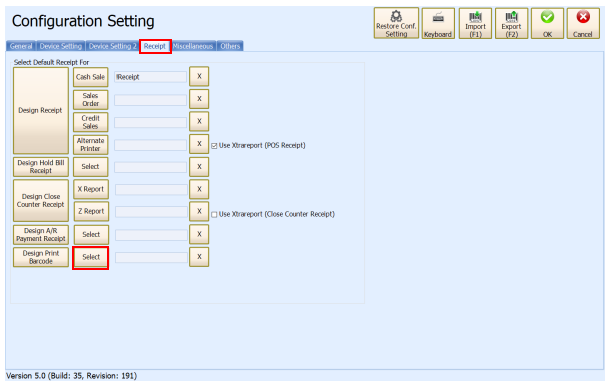
Task: Enable Use Xtrareport (Close Counter Receipt)
Action: [214, 214]
